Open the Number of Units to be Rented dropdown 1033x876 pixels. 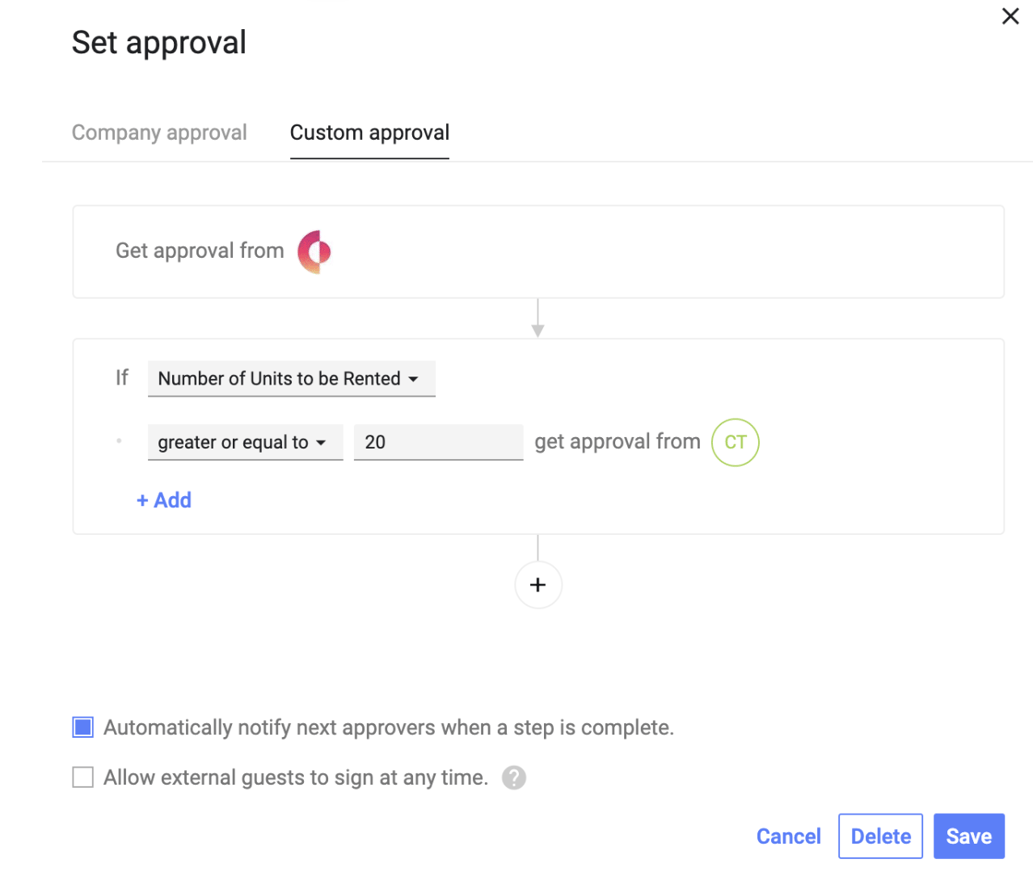point(291,378)
